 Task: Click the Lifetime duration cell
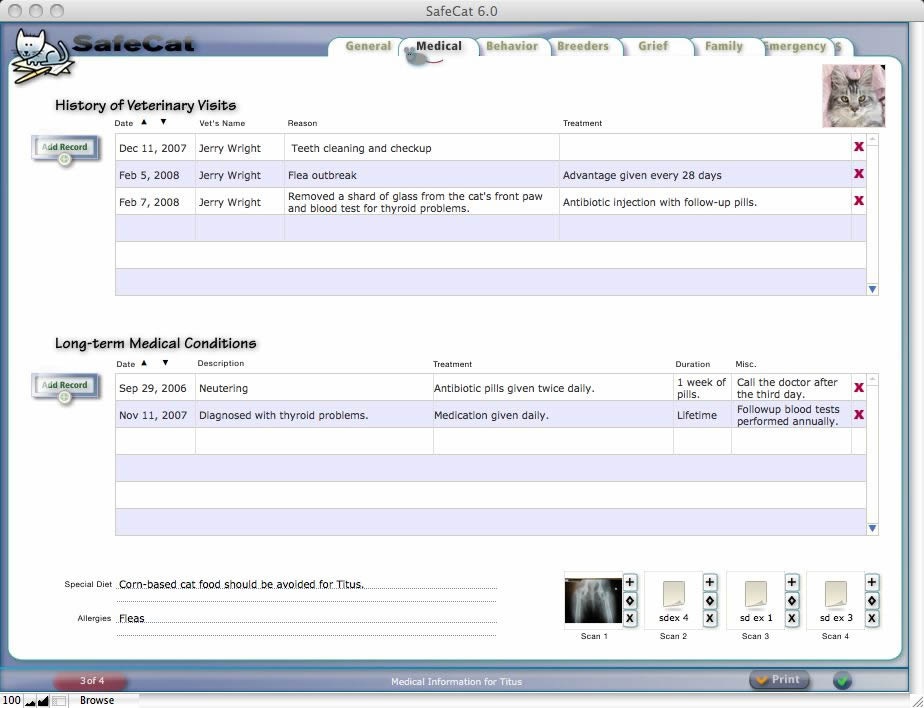point(702,415)
